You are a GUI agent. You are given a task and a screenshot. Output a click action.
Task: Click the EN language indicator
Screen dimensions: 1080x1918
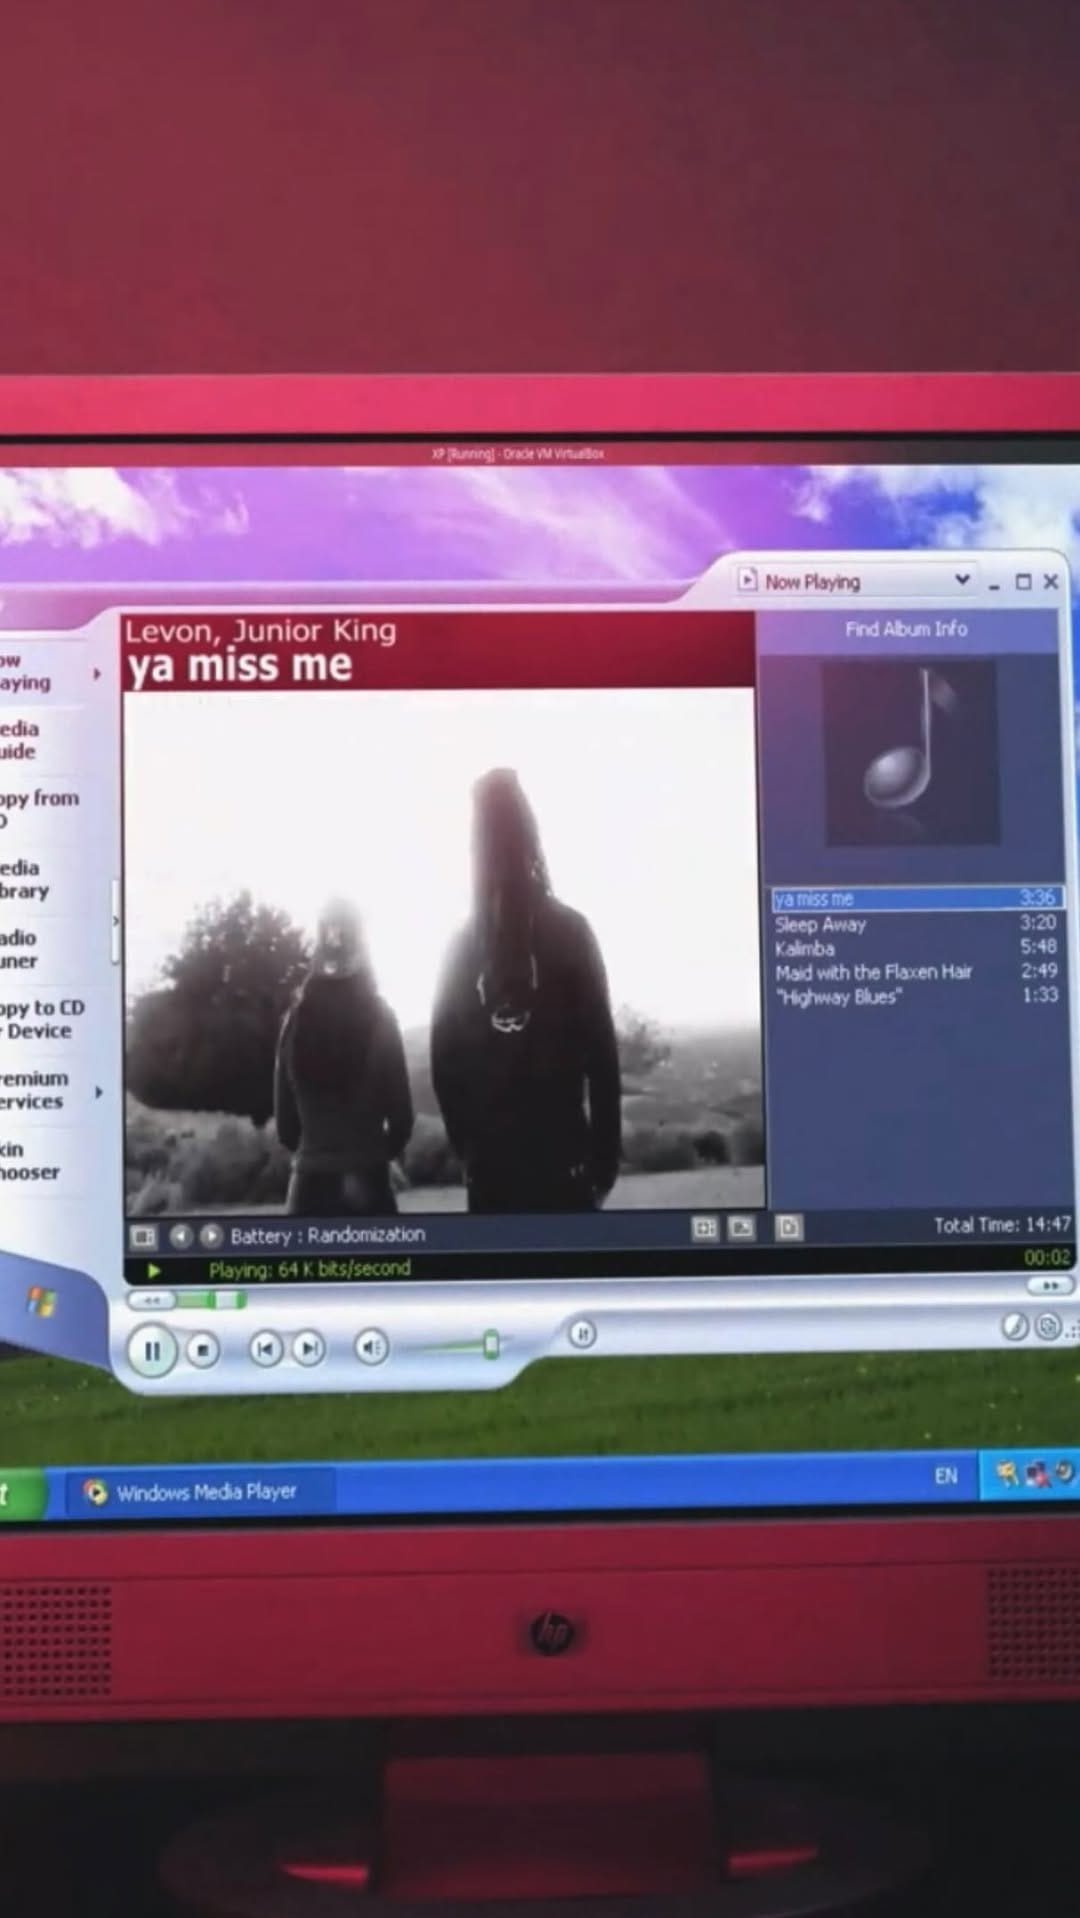[946, 1476]
